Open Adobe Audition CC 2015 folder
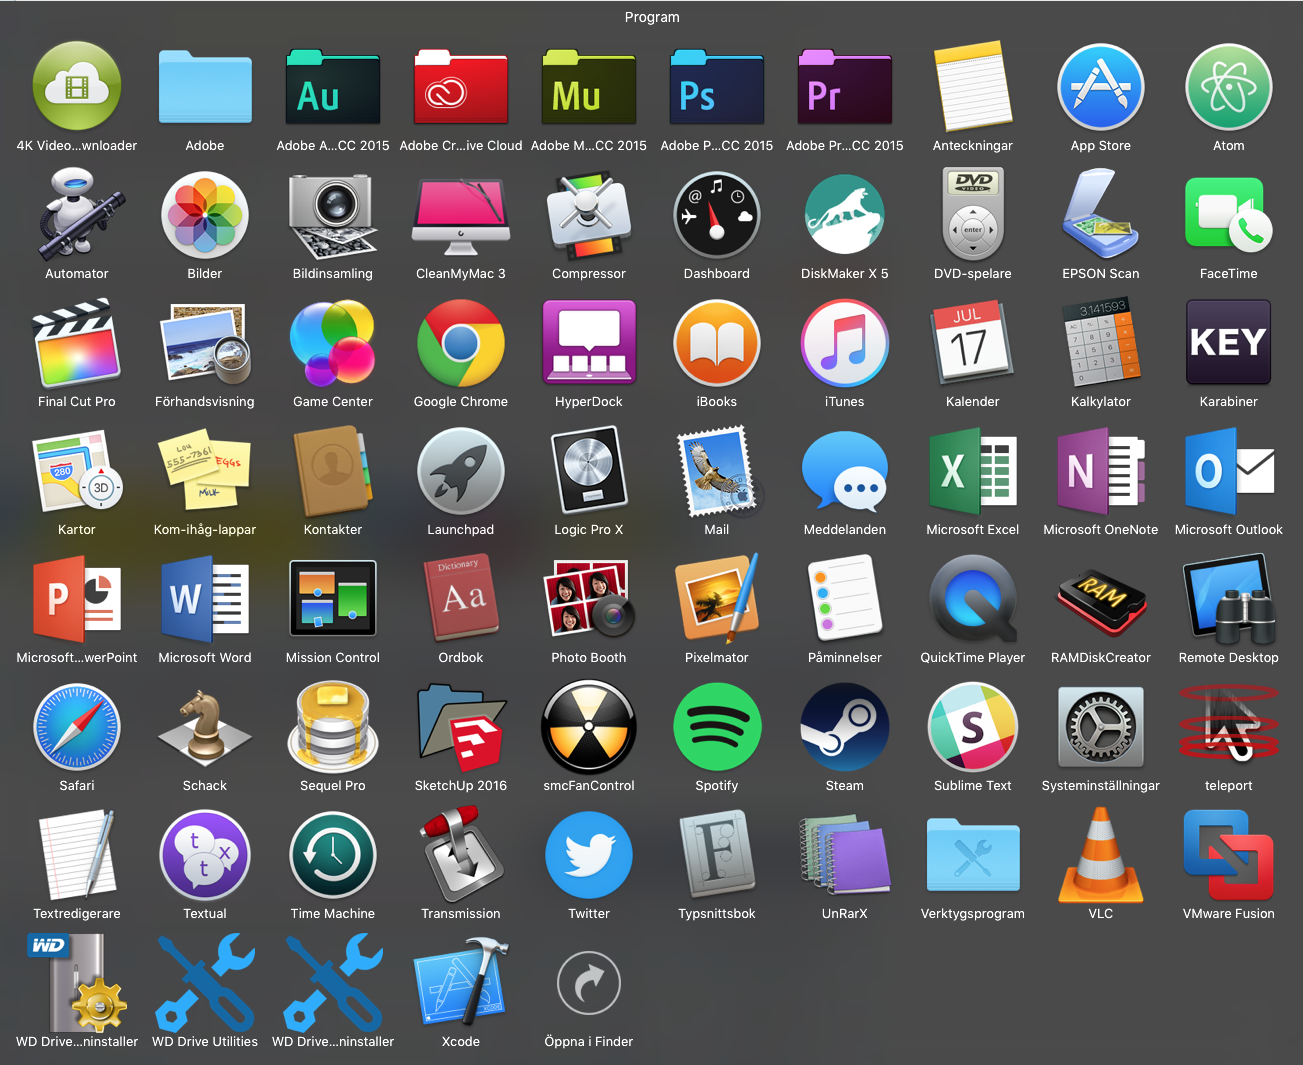Viewport: 1303px width, 1065px height. pyautogui.click(x=333, y=86)
